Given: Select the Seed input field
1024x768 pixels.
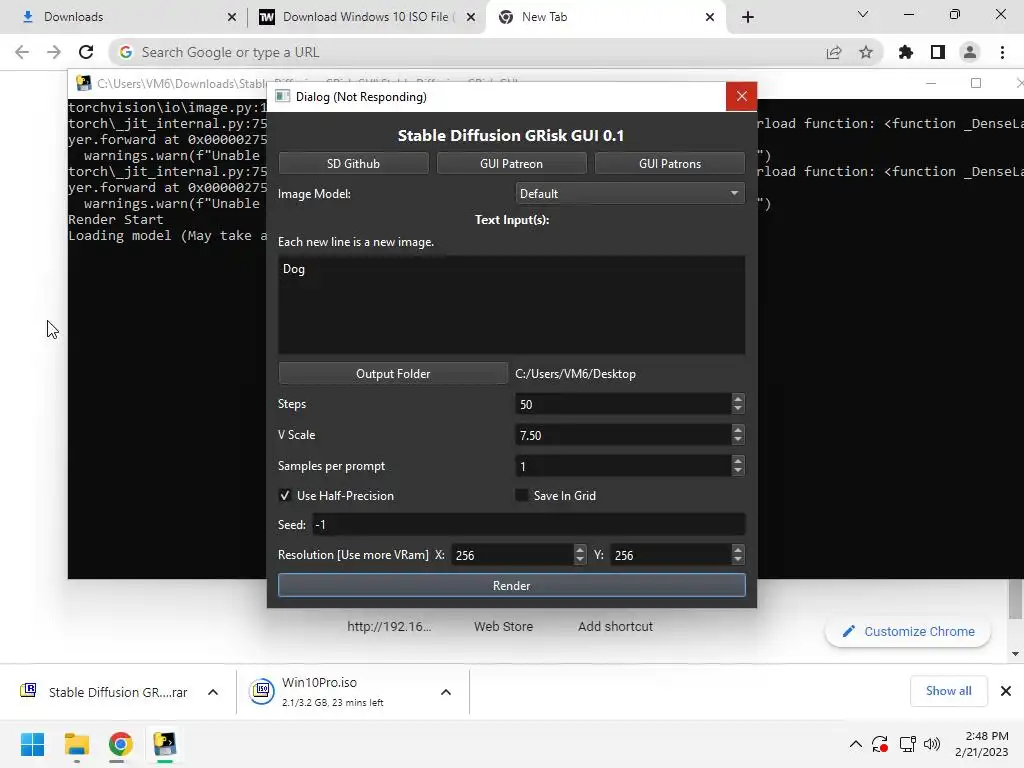Looking at the screenshot, I should (x=528, y=524).
